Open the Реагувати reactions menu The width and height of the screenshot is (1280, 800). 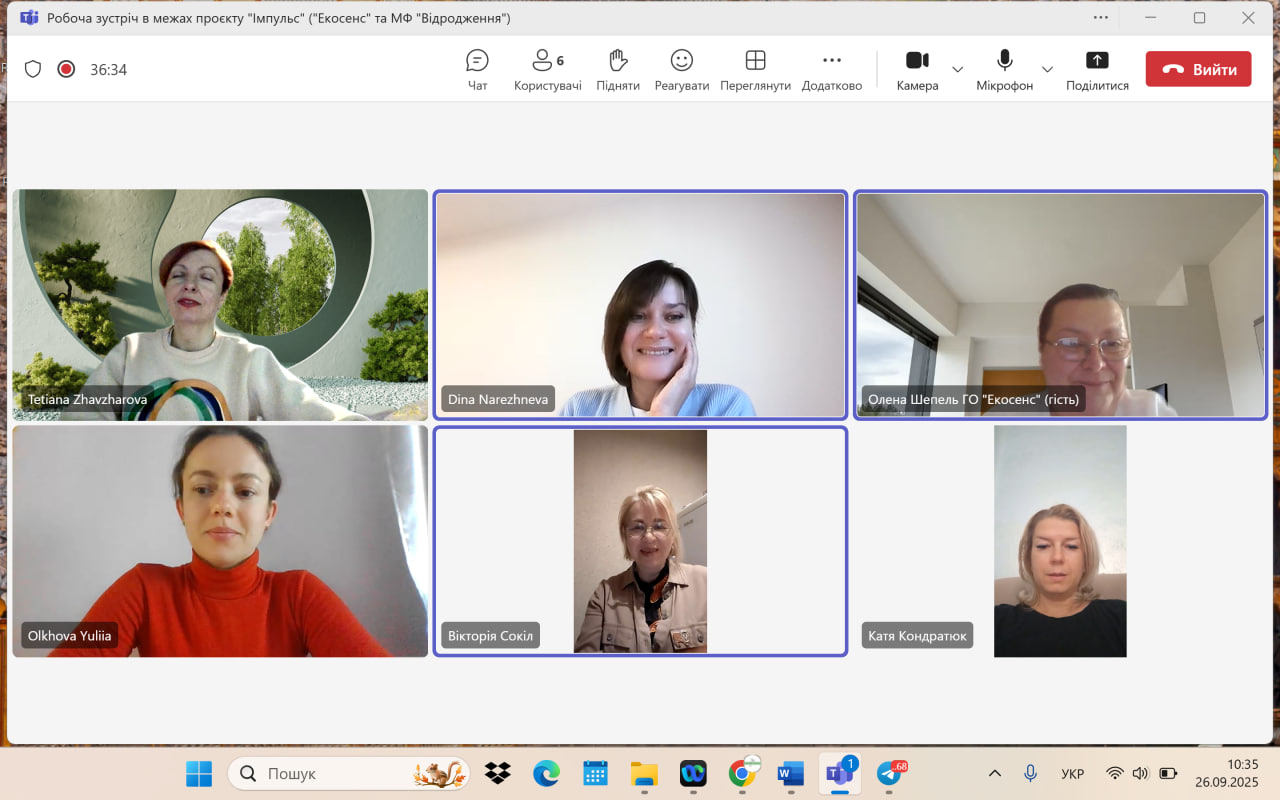coord(681,70)
